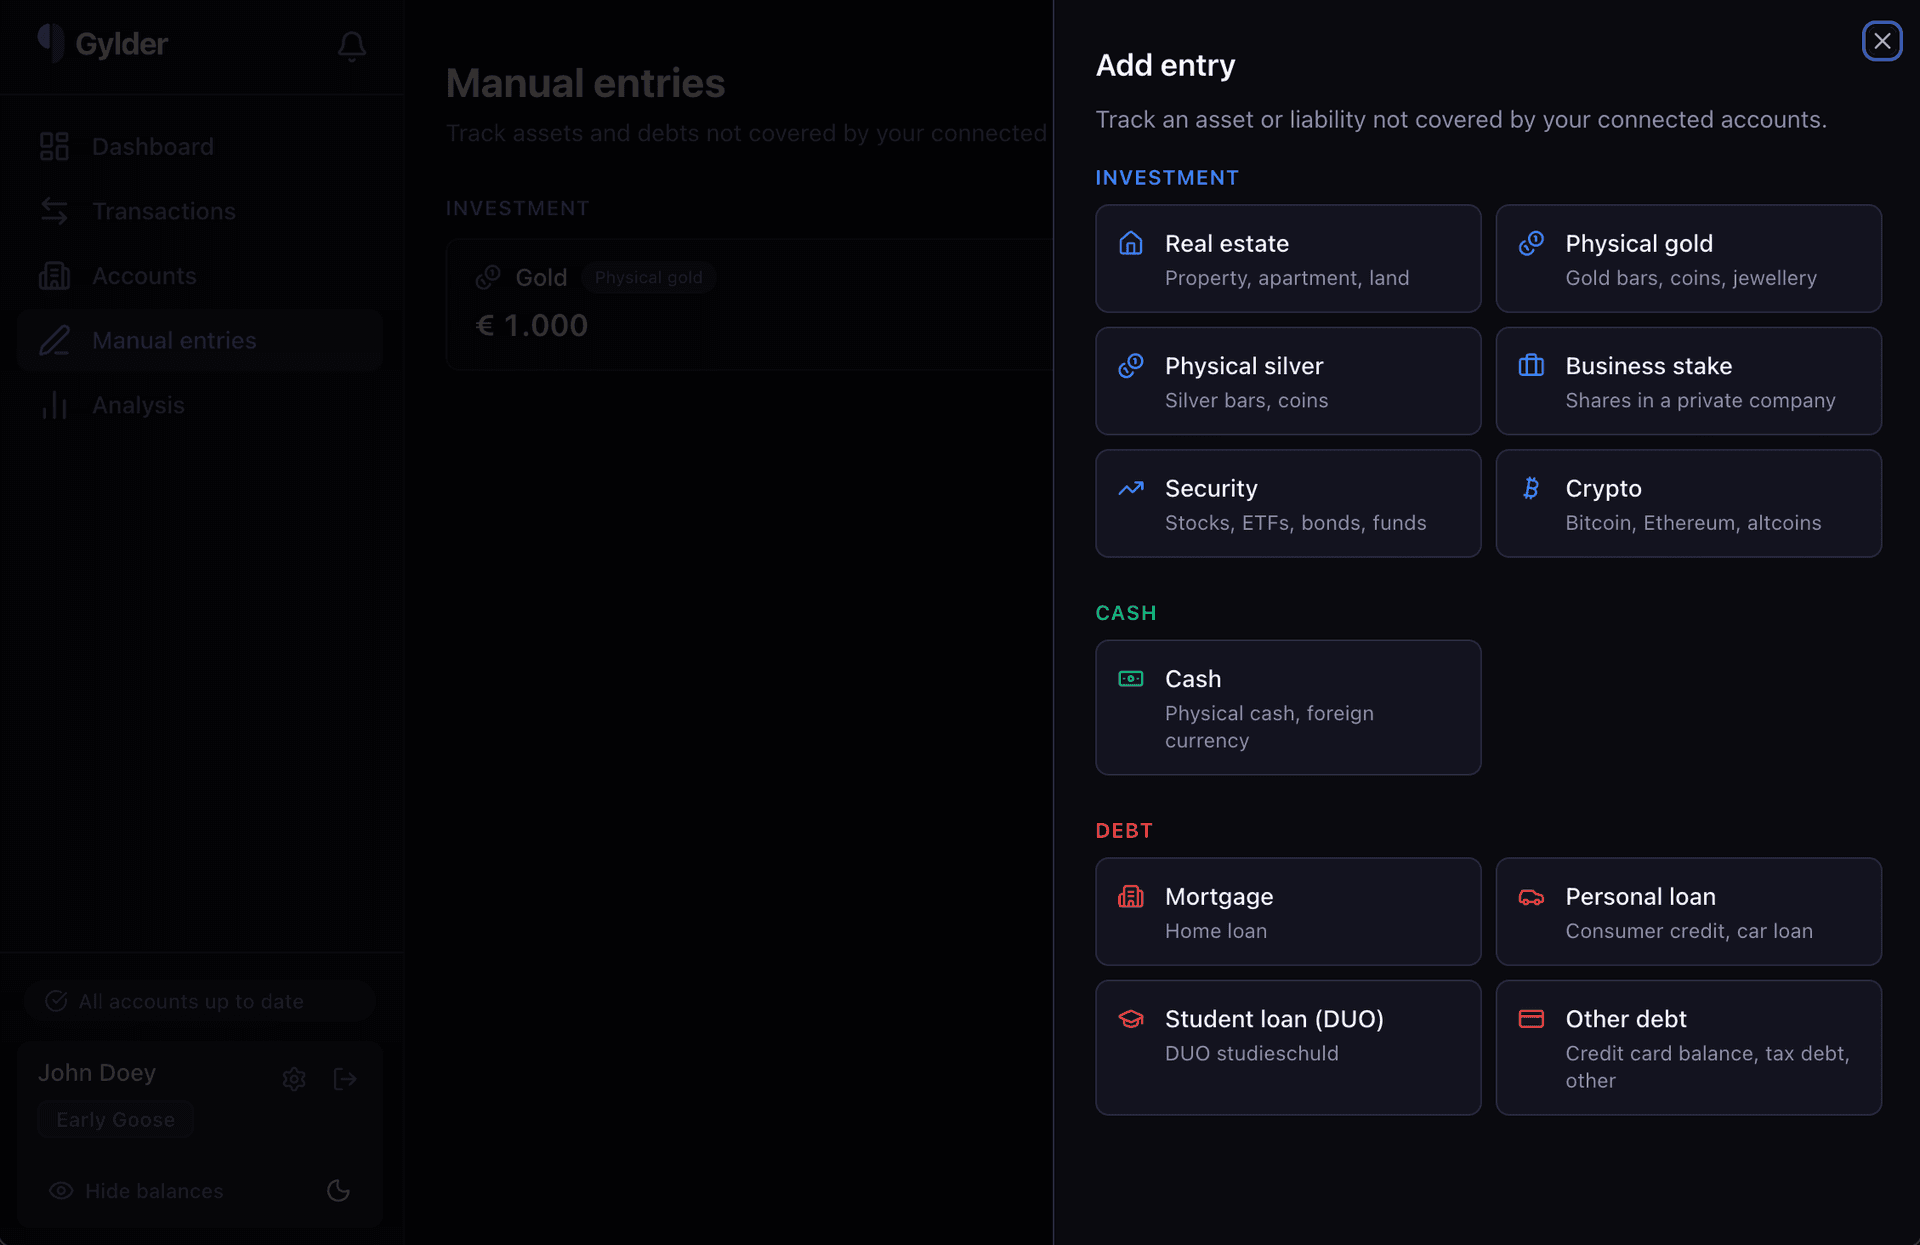
Task: Log out using the sign-out icon
Action: pyautogui.click(x=345, y=1078)
